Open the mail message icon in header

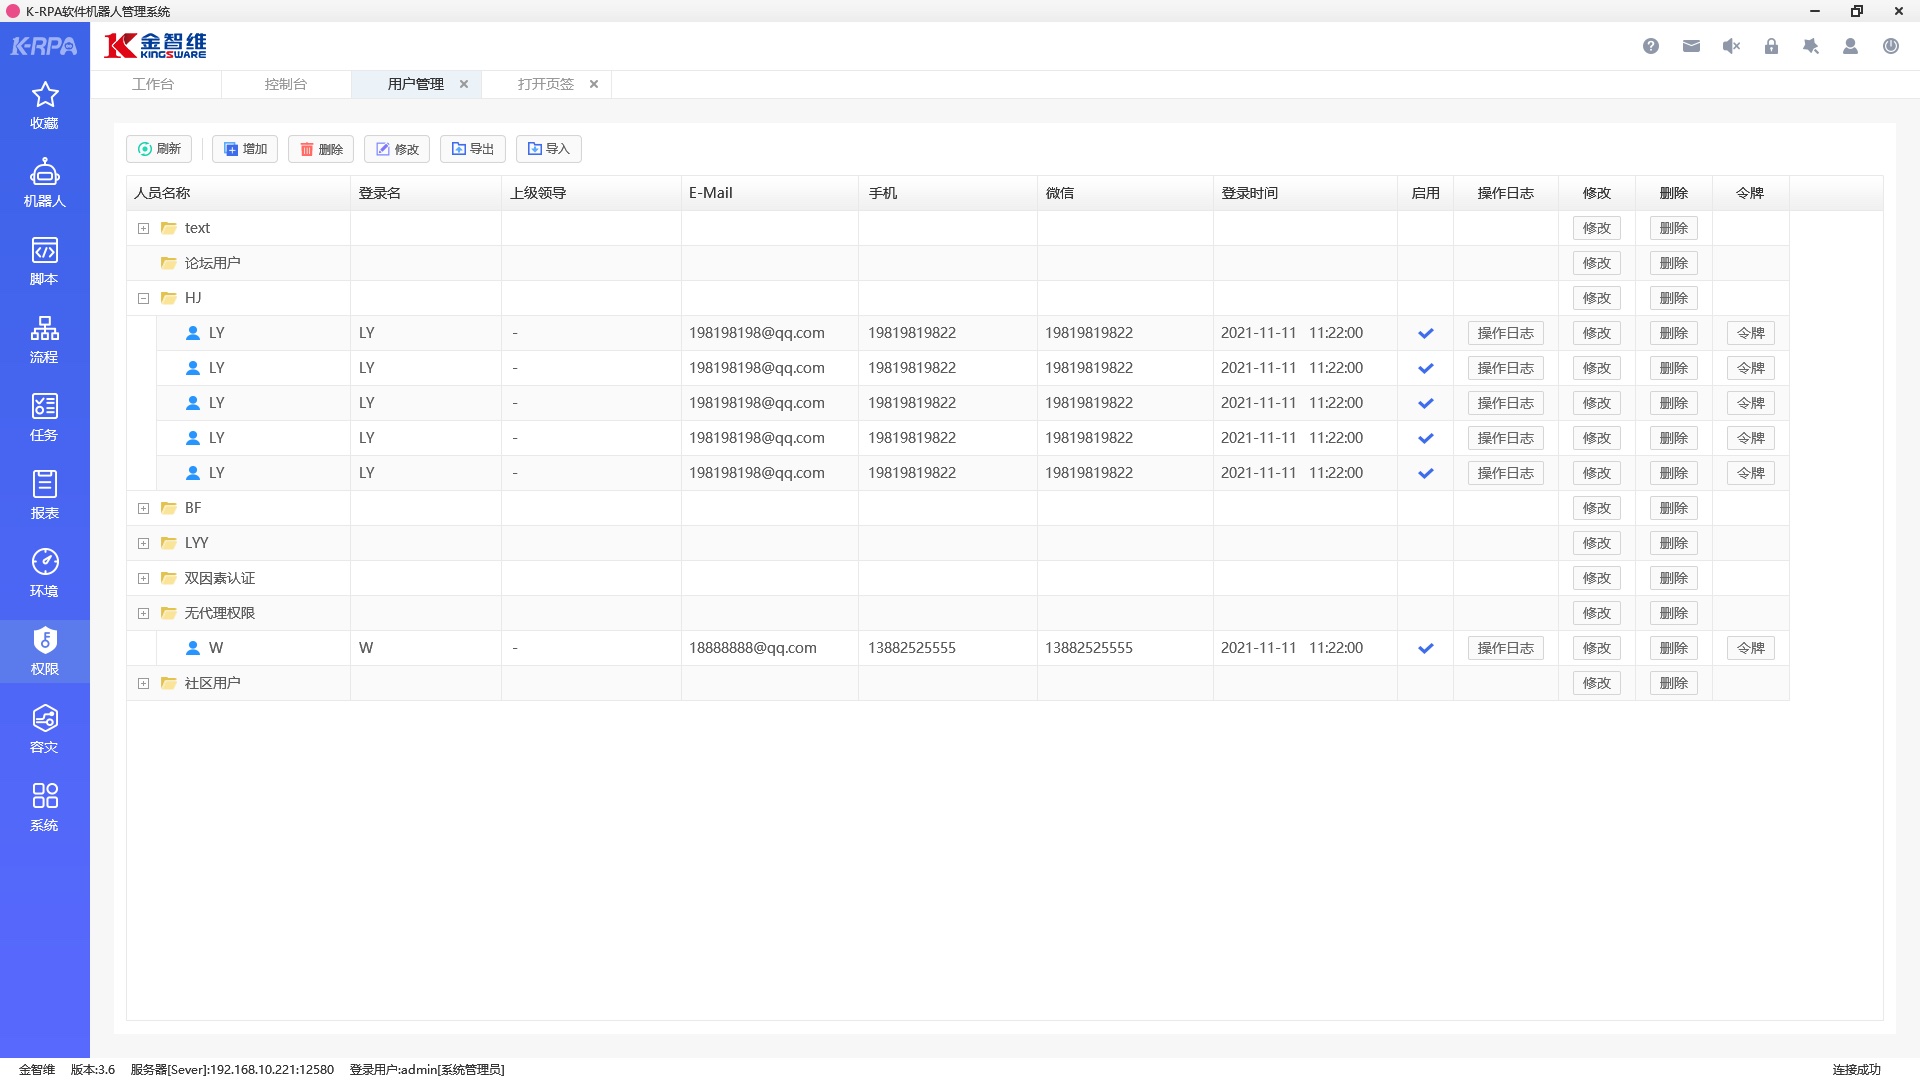(1691, 46)
